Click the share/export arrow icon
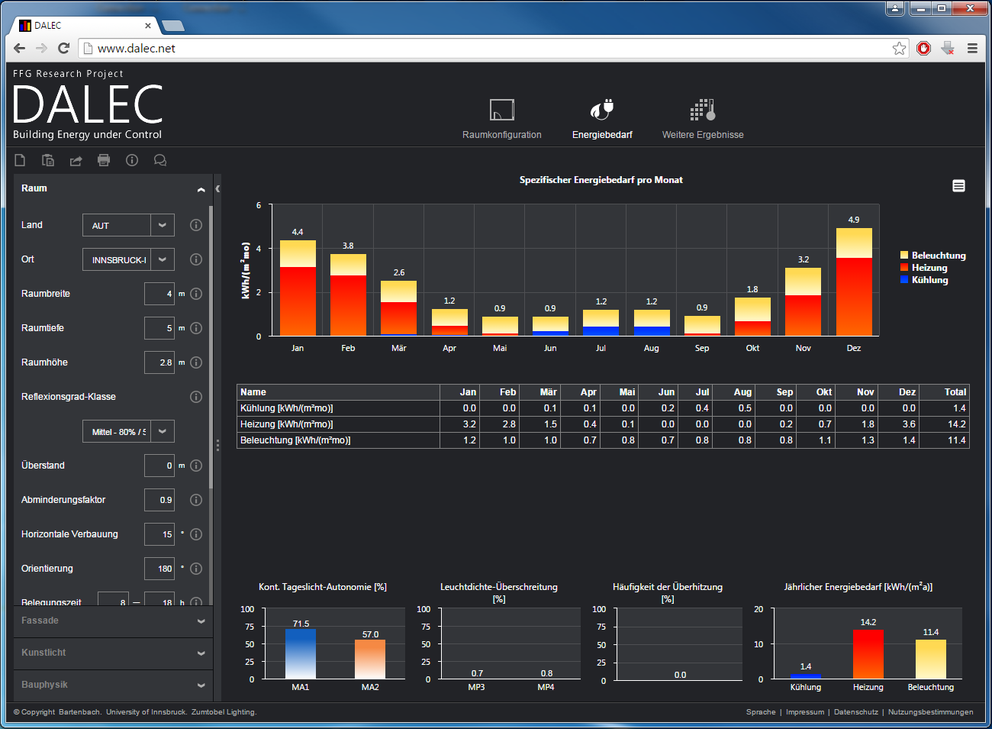Viewport: 992px width, 729px height. 76,160
